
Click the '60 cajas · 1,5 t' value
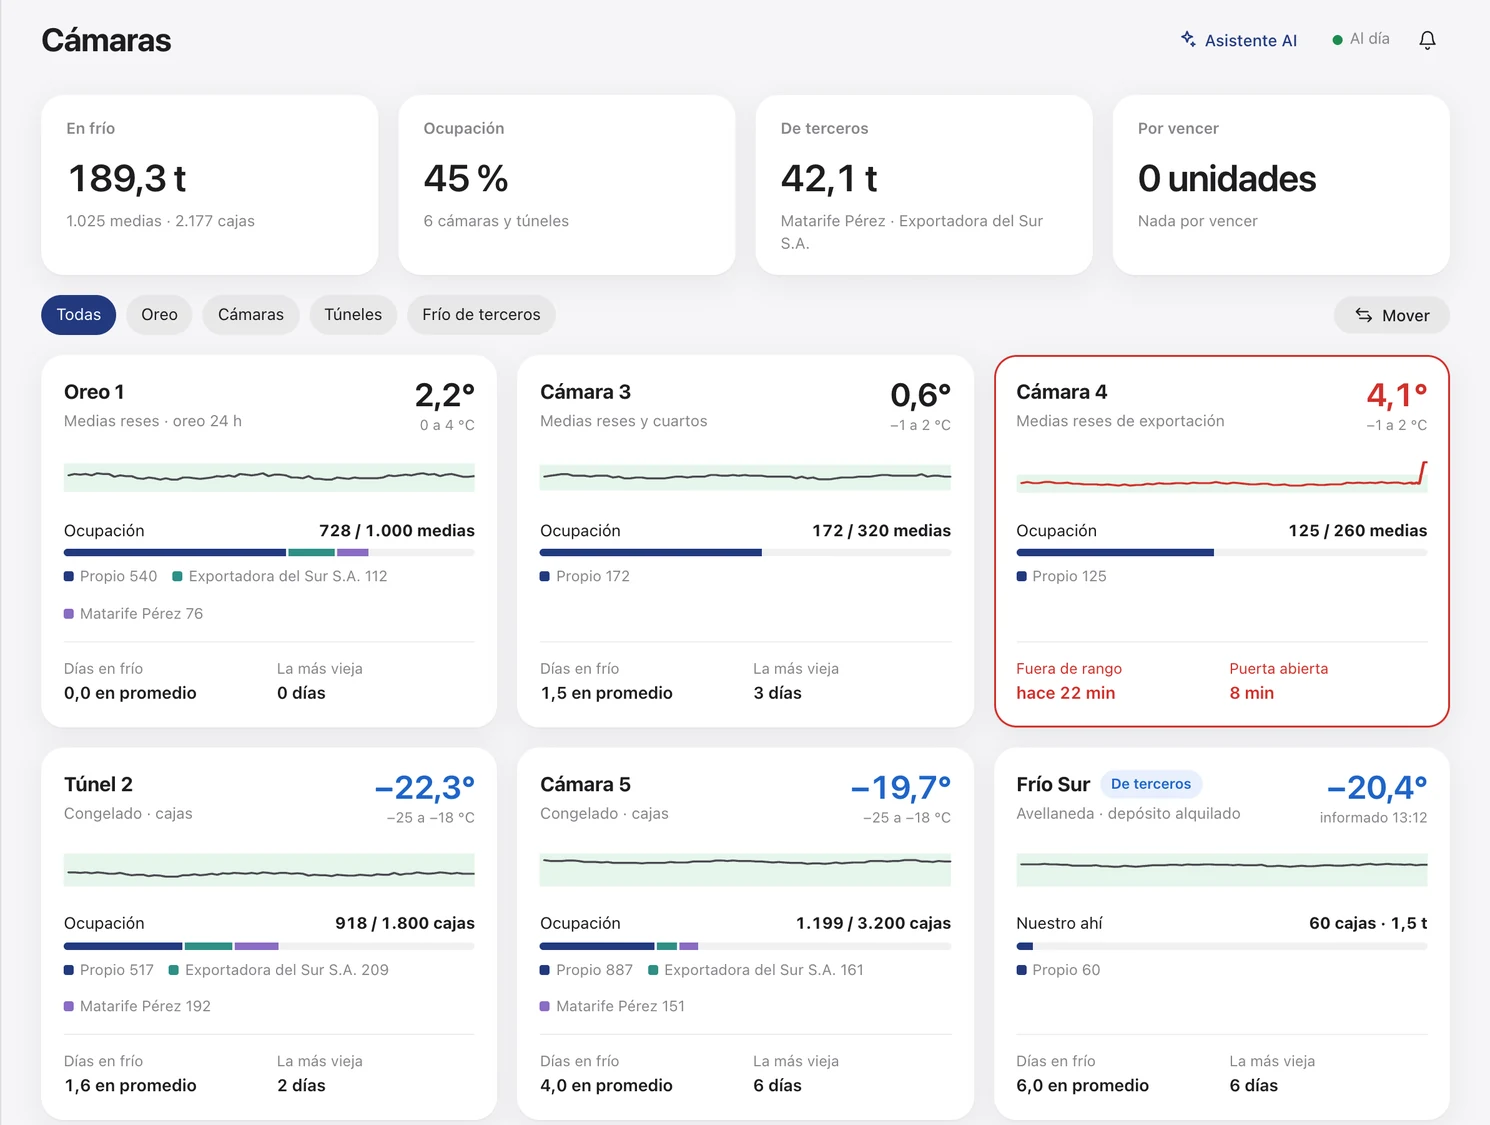1369,924
